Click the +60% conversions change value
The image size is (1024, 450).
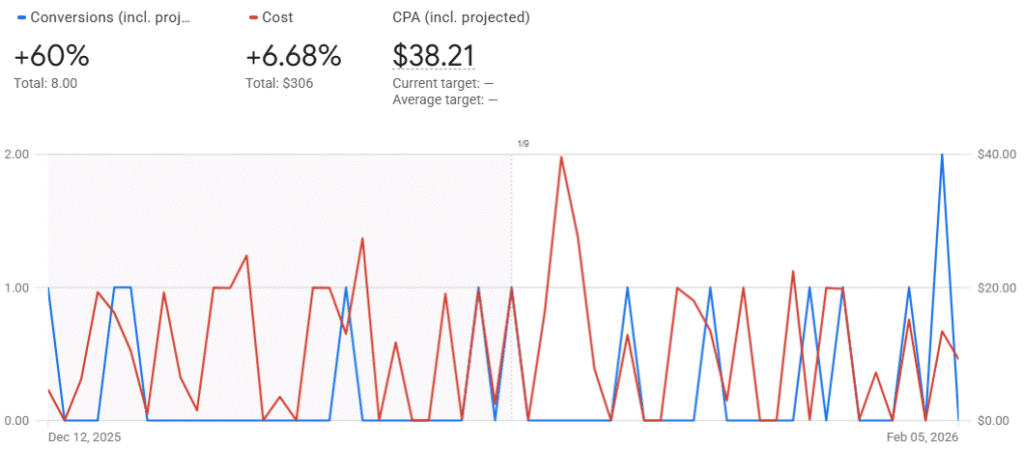pos(52,56)
